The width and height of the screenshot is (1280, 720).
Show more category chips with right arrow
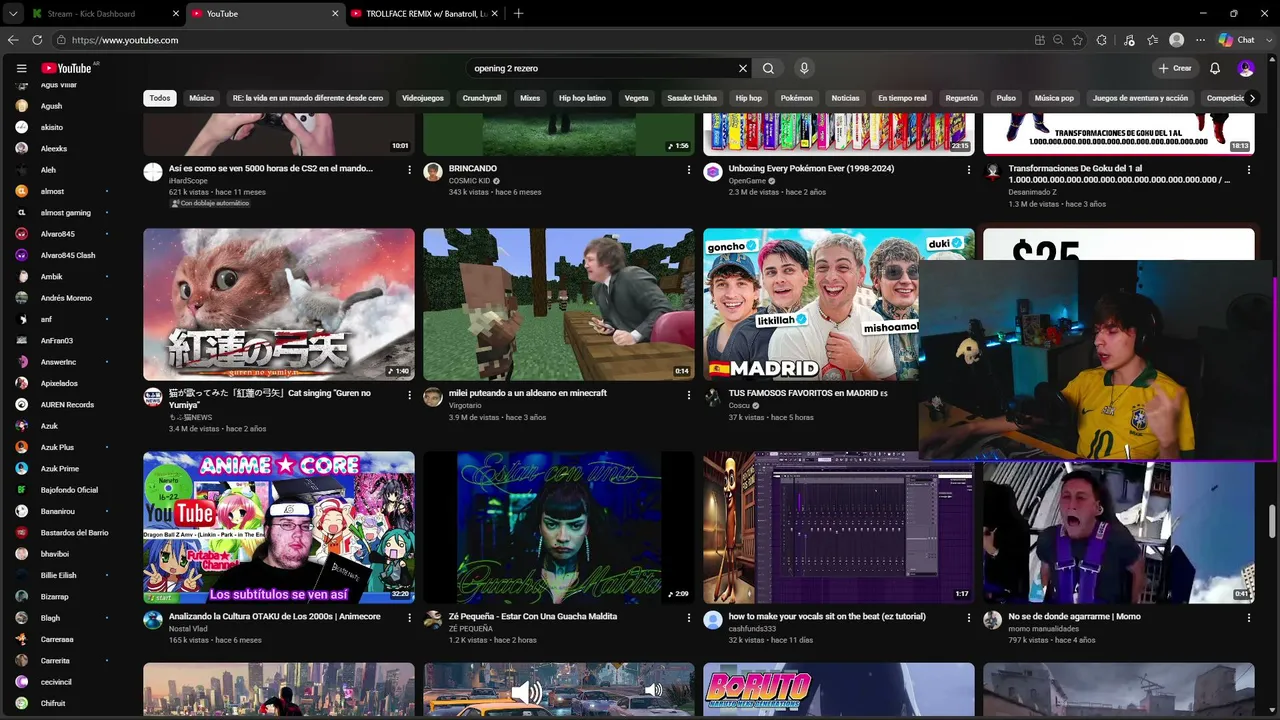(x=1252, y=98)
